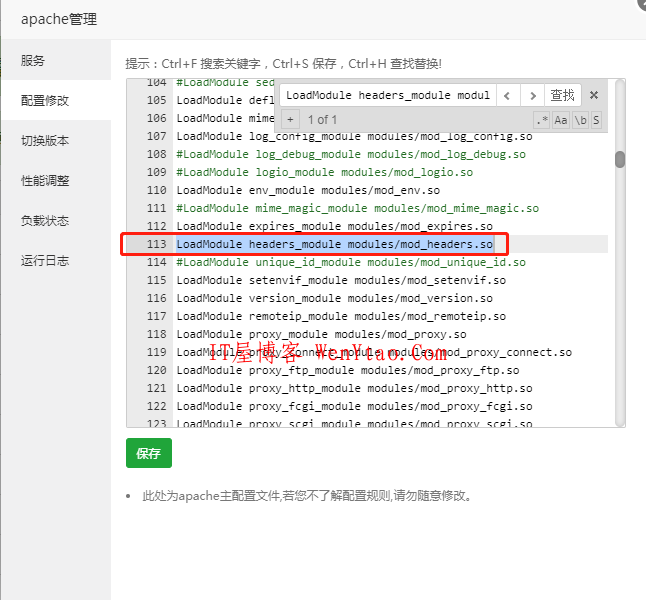Click the '1 of 1' match counter

tap(322, 120)
